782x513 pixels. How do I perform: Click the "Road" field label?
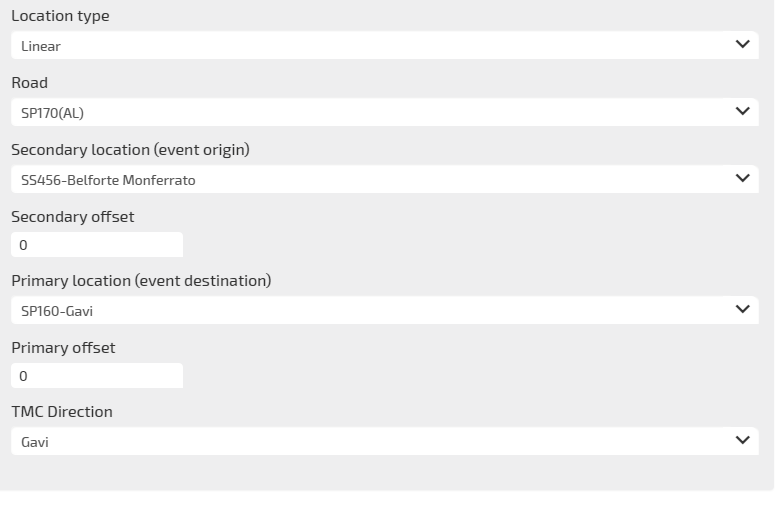pos(29,83)
